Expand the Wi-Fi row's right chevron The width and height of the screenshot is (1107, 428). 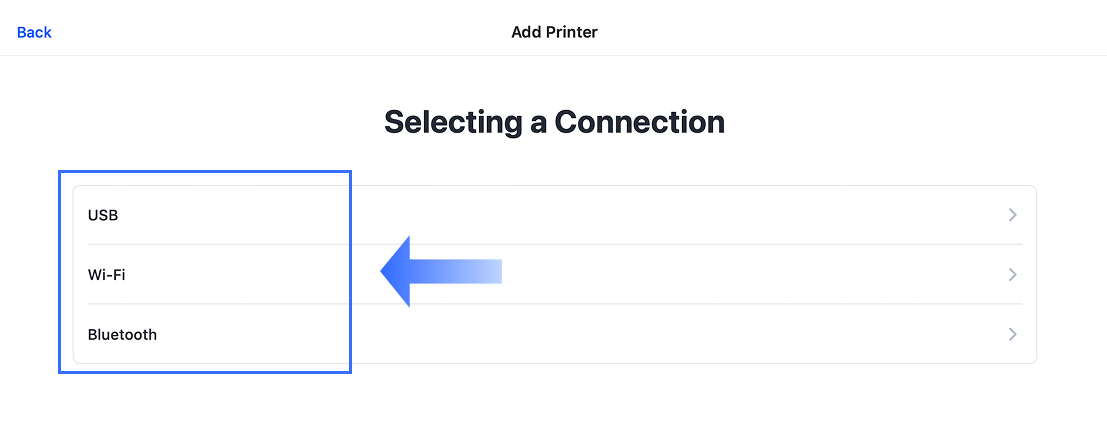(x=1012, y=275)
